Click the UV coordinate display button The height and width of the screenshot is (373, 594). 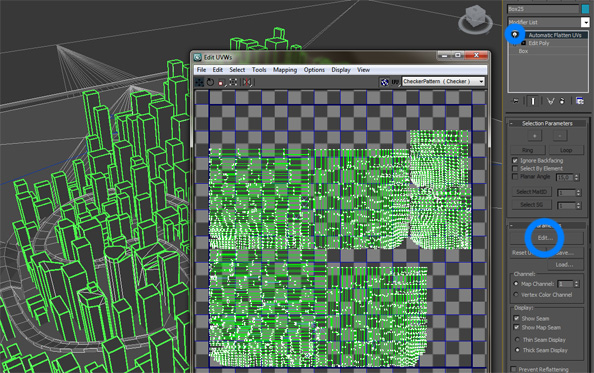click(395, 82)
